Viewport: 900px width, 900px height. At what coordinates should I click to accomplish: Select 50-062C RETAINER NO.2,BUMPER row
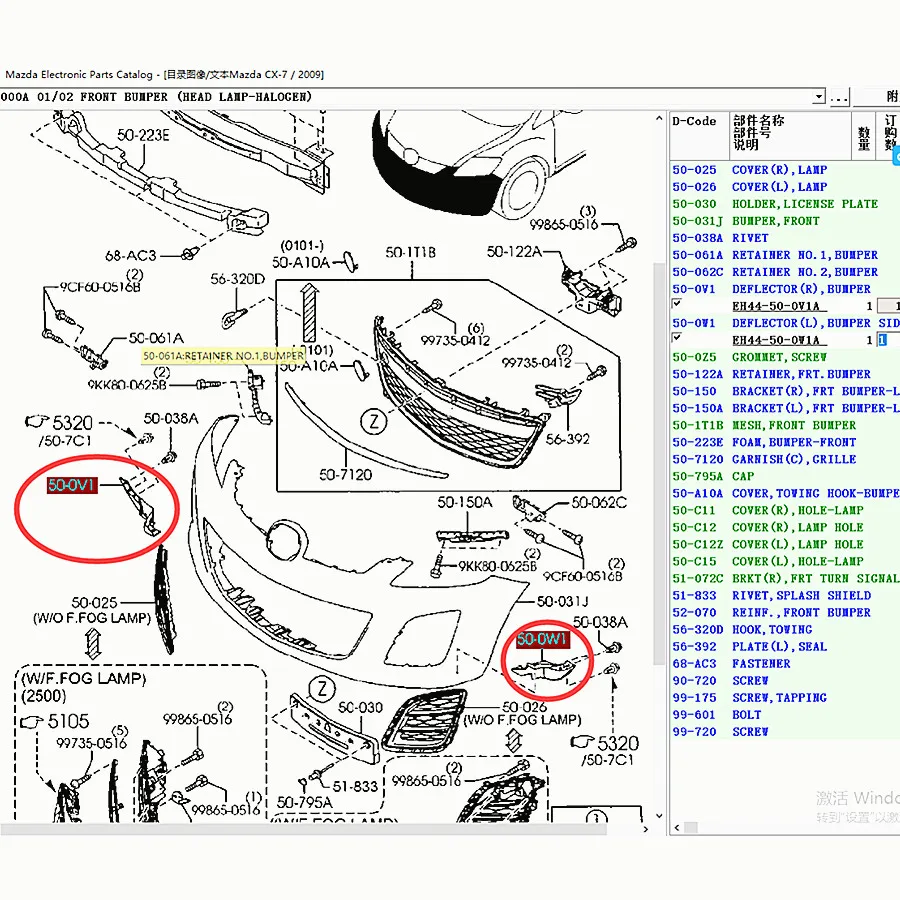(x=785, y=272)
